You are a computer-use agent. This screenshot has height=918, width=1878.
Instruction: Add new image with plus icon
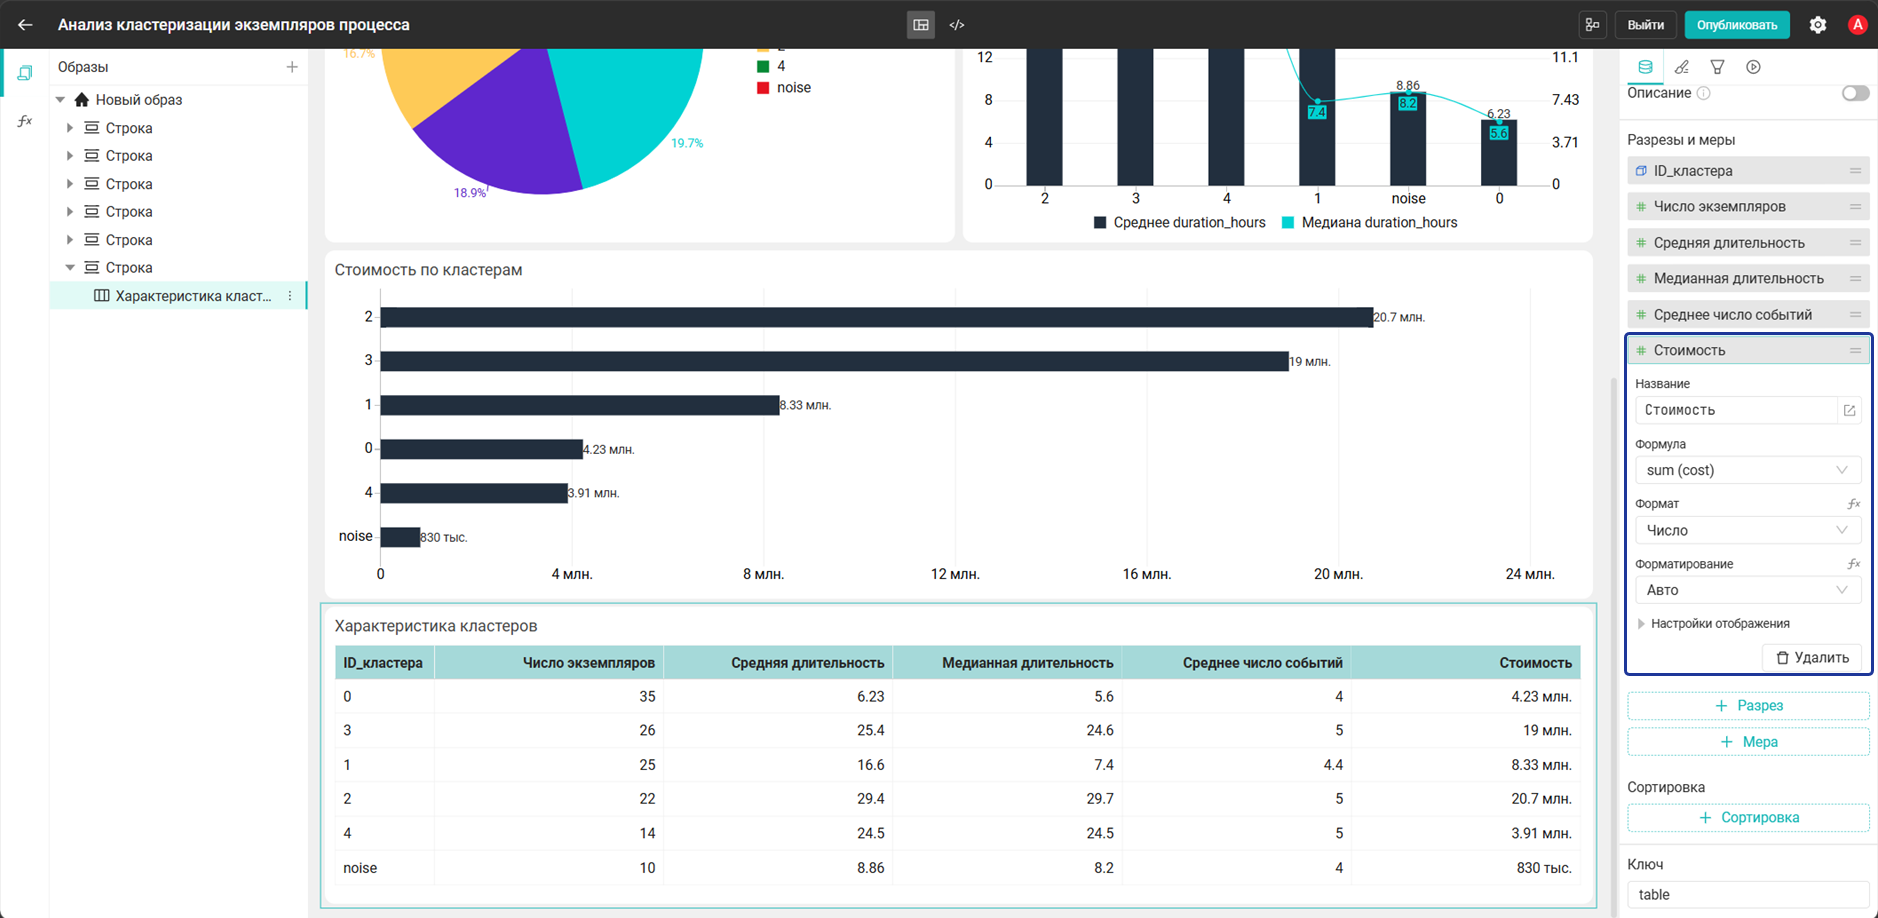tap(292, 67)
